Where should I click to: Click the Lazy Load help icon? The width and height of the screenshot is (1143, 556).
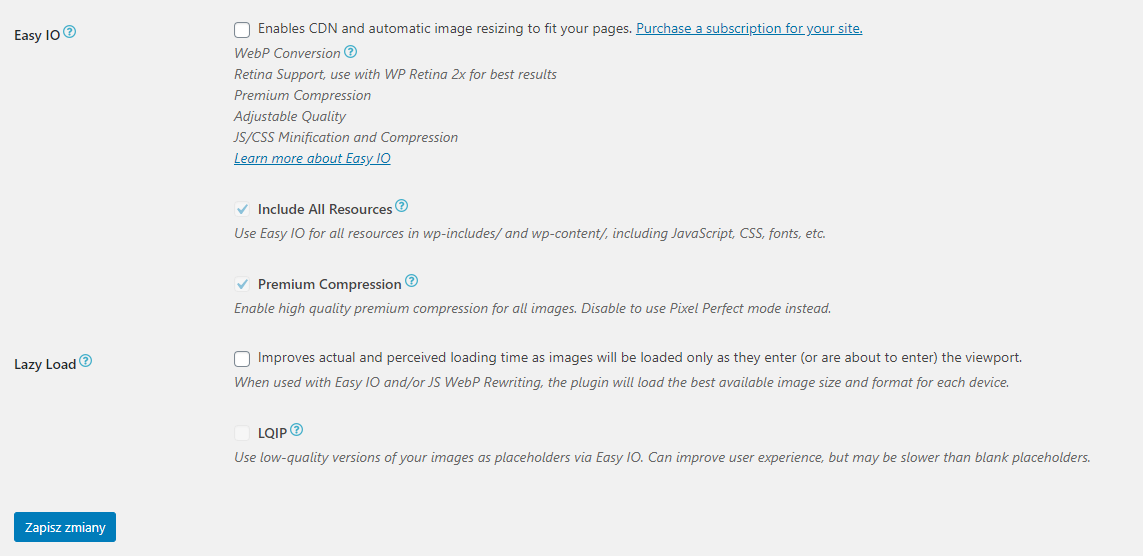[x=86, y=361]
